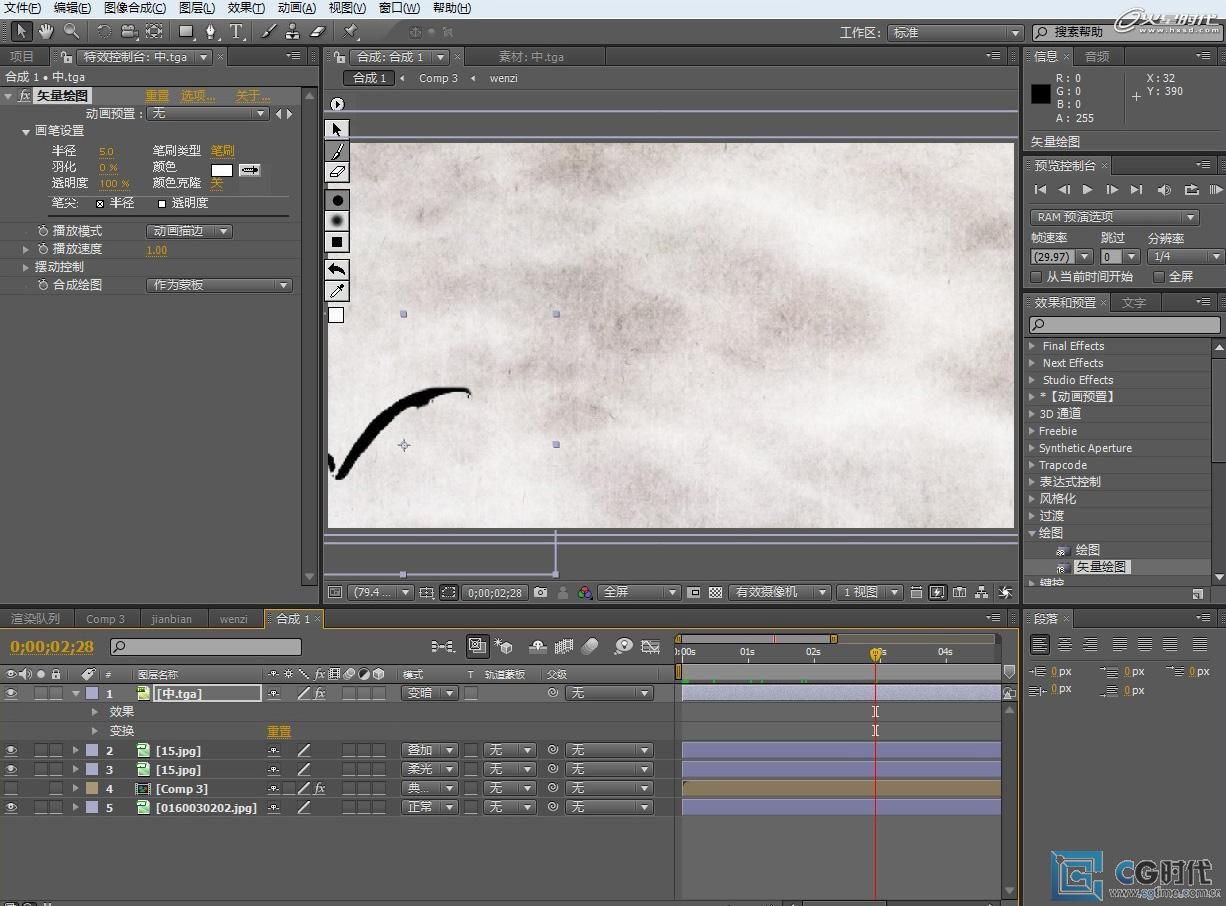This screenshot has width=1226, height=906.
Task: Switch to the jianbian timeline tab
Action: coord(171,619)
